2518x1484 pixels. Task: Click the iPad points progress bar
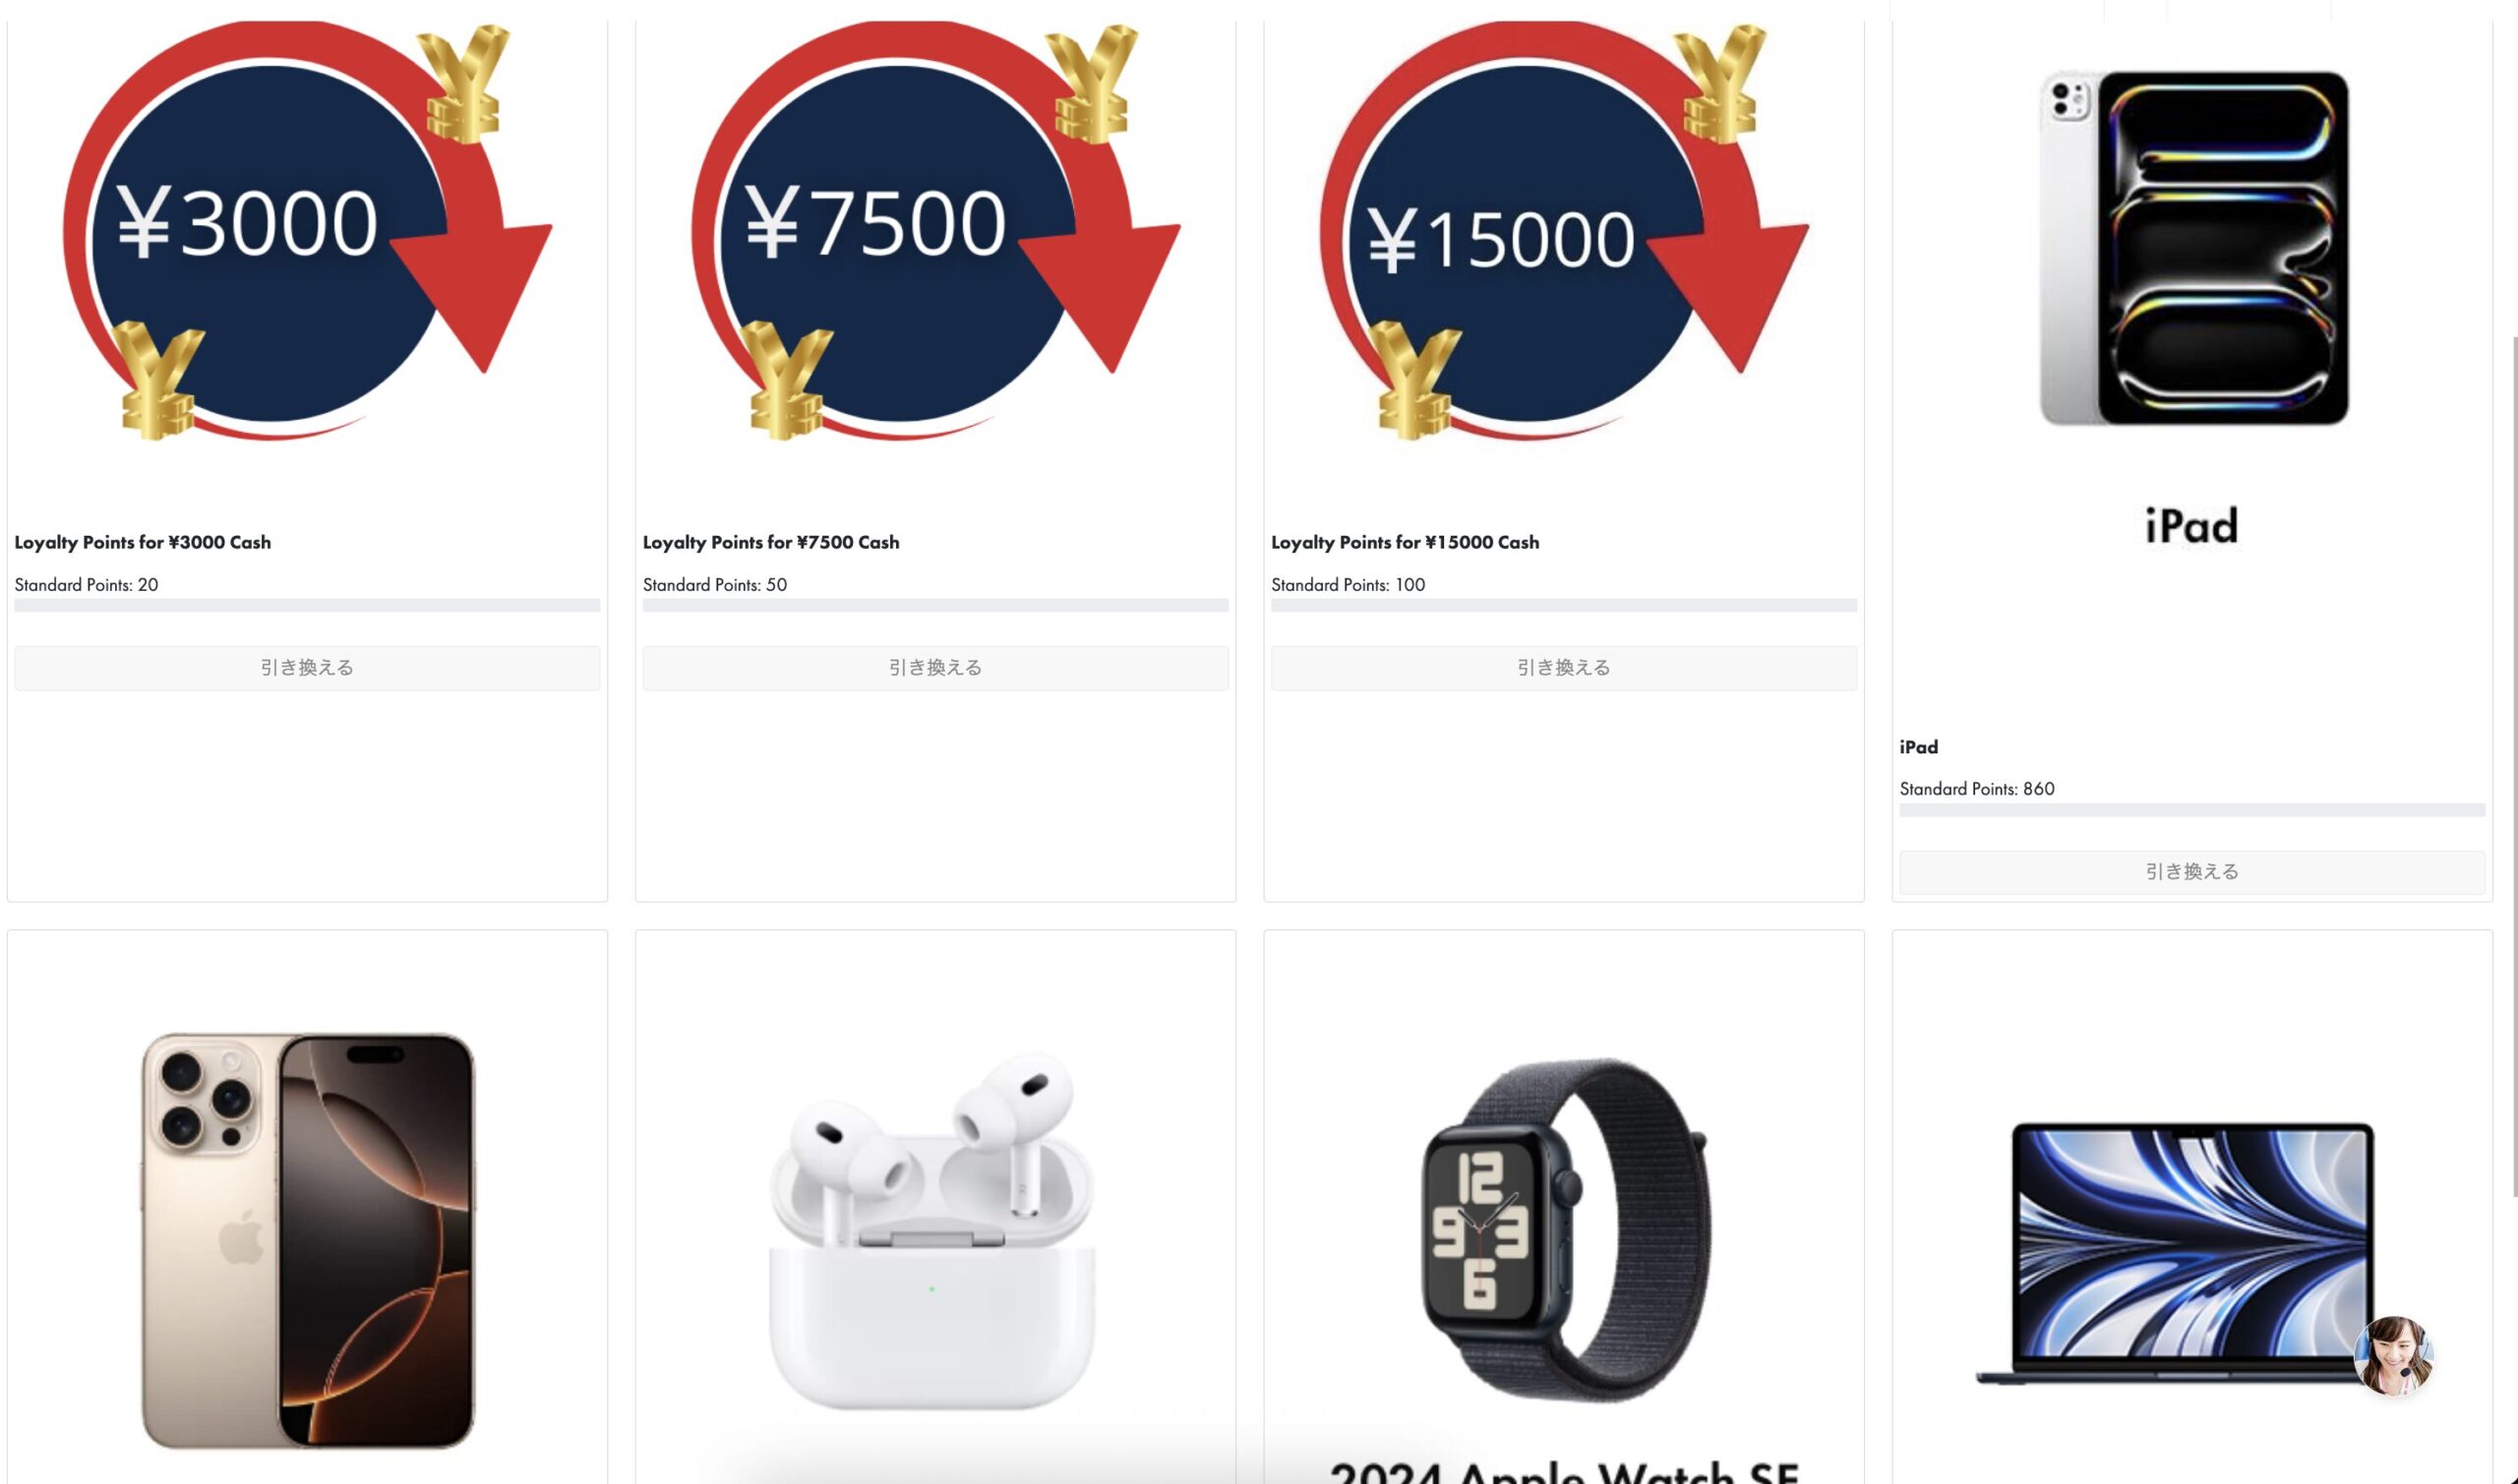2192,810
